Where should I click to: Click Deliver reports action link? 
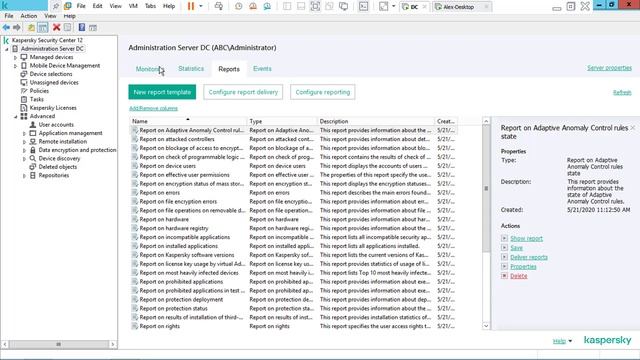(x=529, y=257)
